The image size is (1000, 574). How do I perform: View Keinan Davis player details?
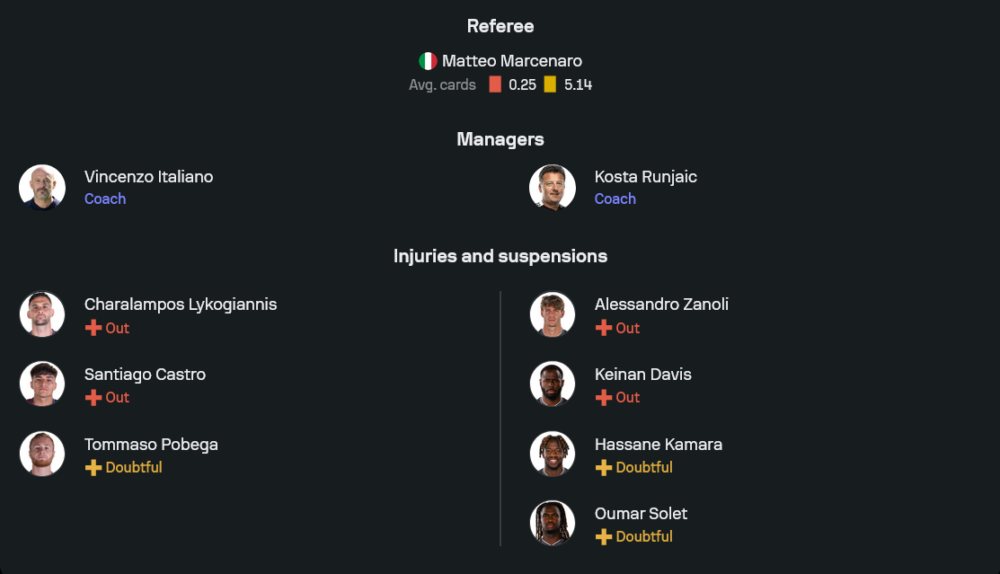[642, 374]
